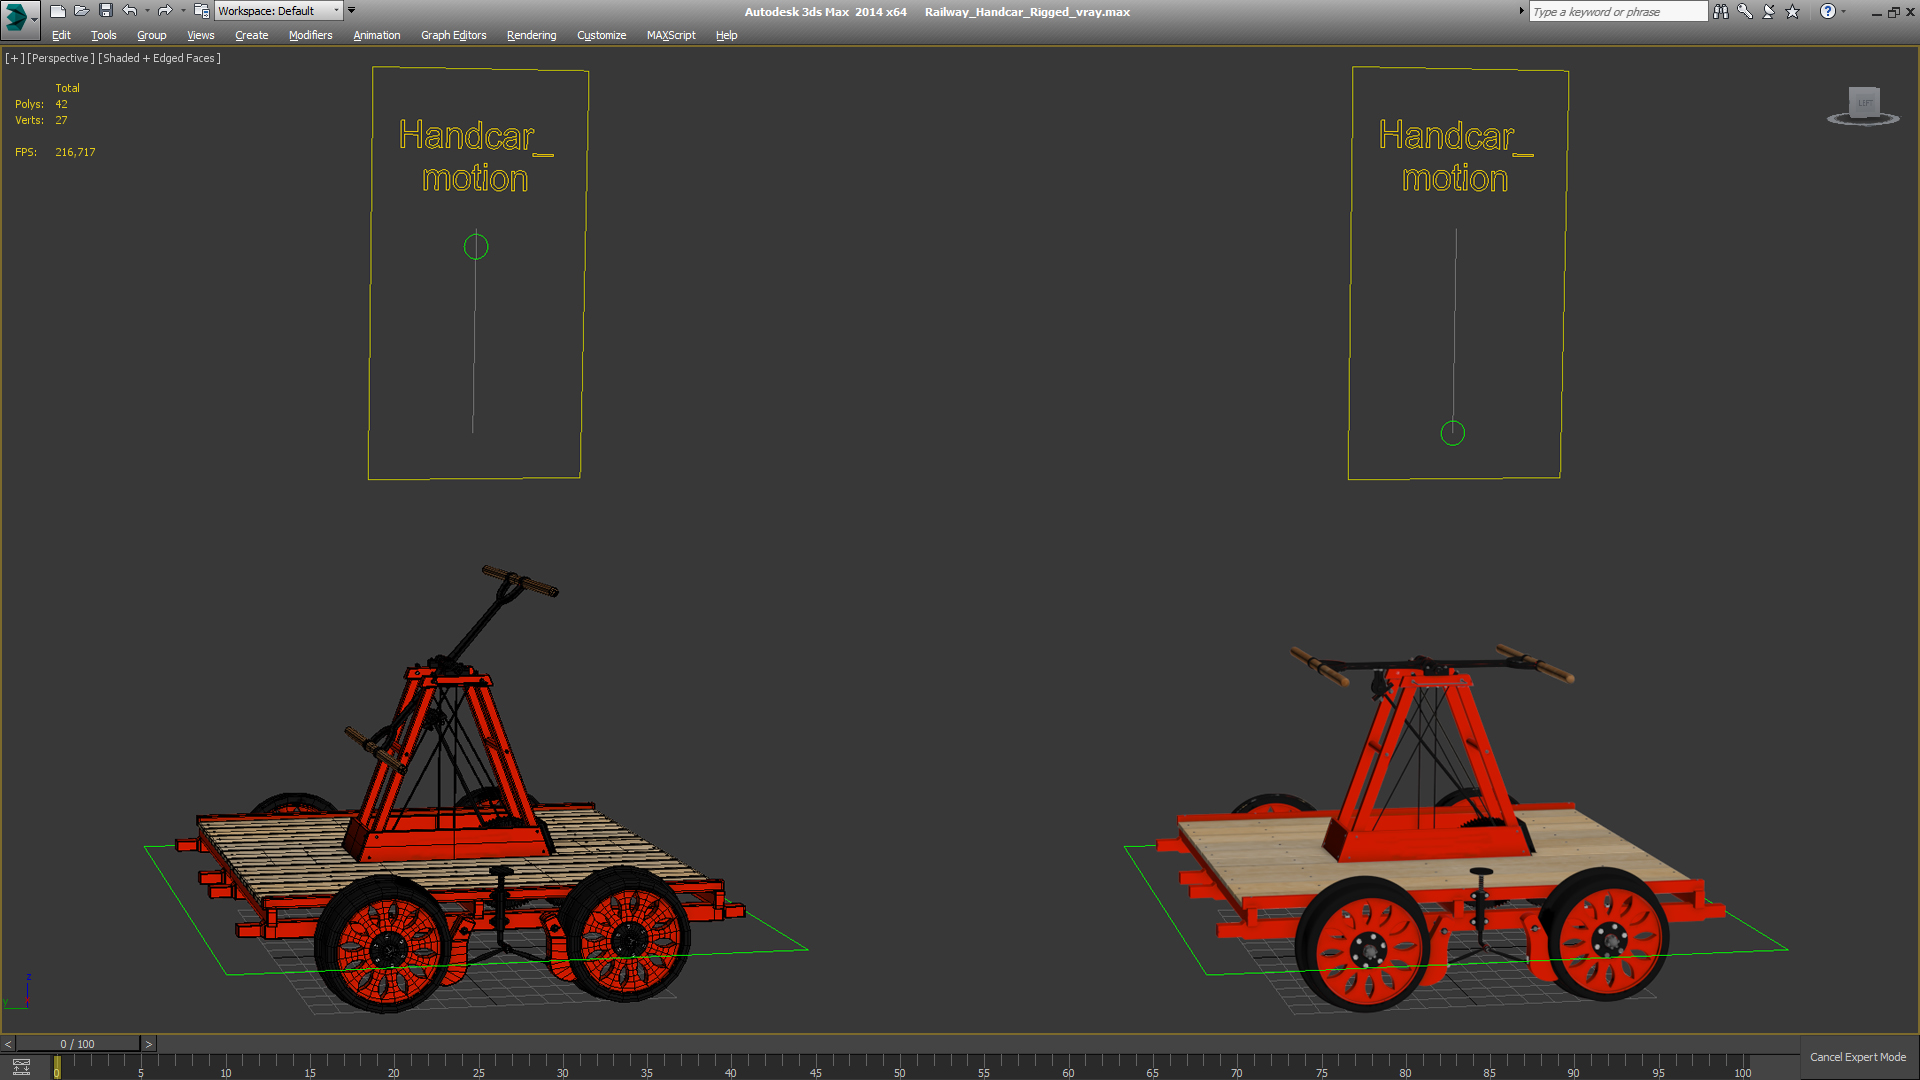Step time slider back with left arrow
The height and width of the screenshot is (1080, 1920).
(x=8, y=1044)
